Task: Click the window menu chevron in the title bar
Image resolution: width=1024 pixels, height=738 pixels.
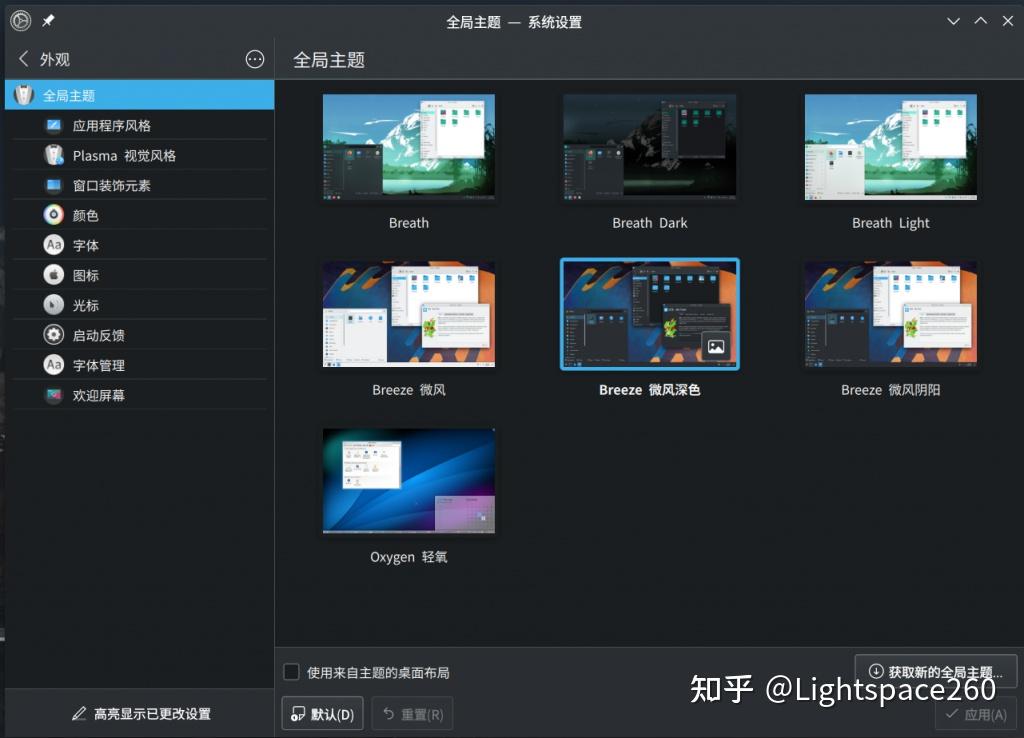Action: tap(953, 20)
